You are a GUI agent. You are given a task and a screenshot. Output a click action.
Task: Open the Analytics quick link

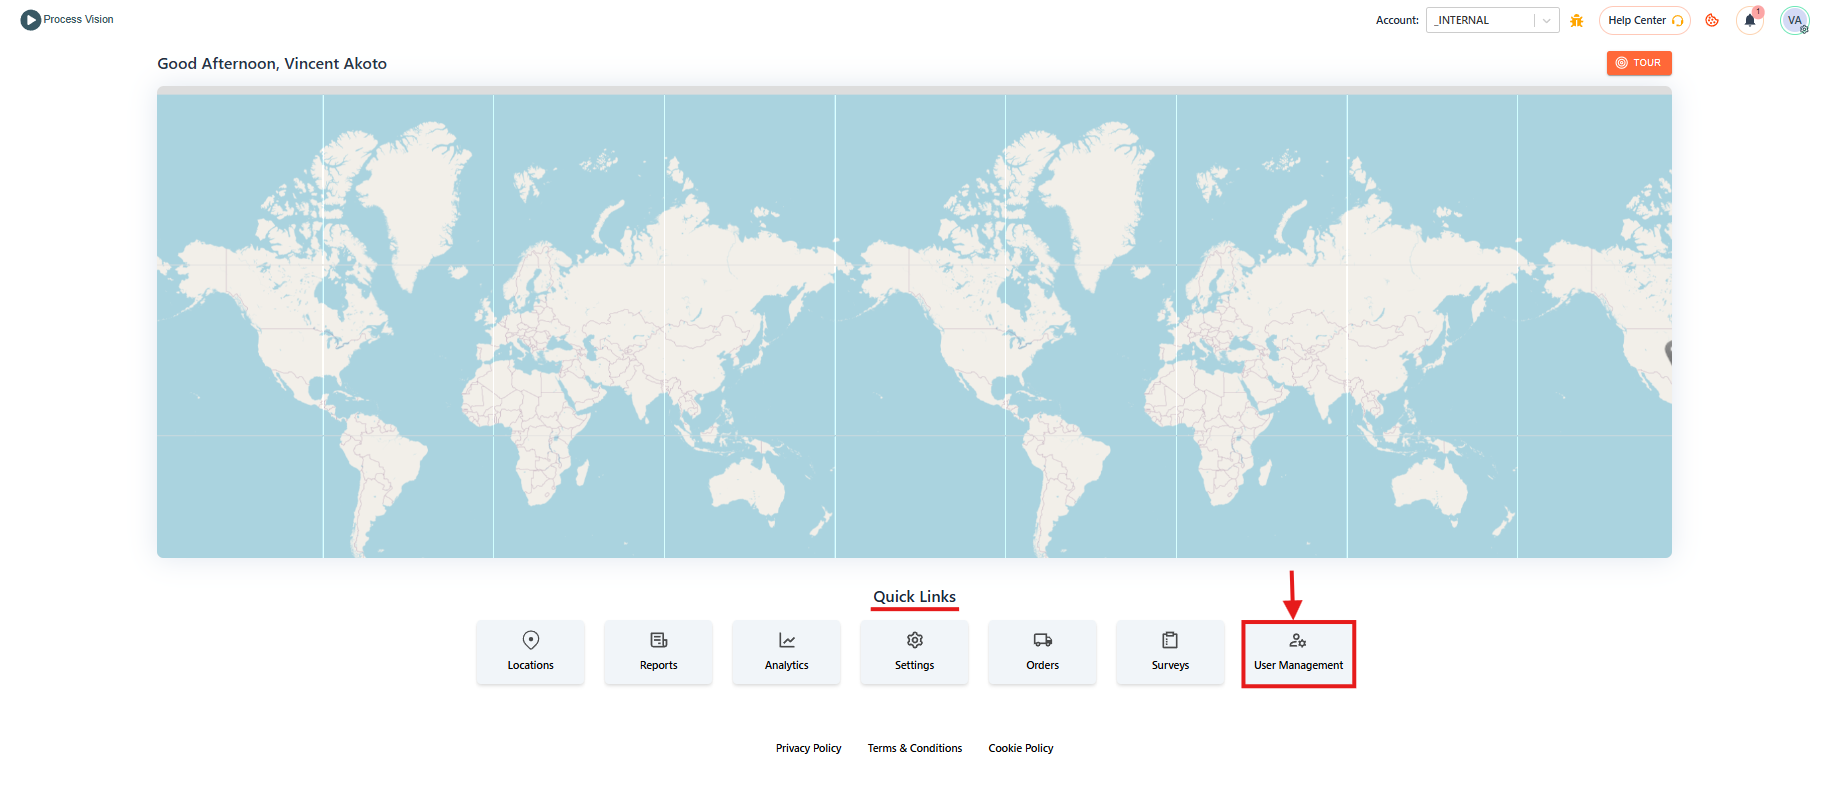(786, 652)
